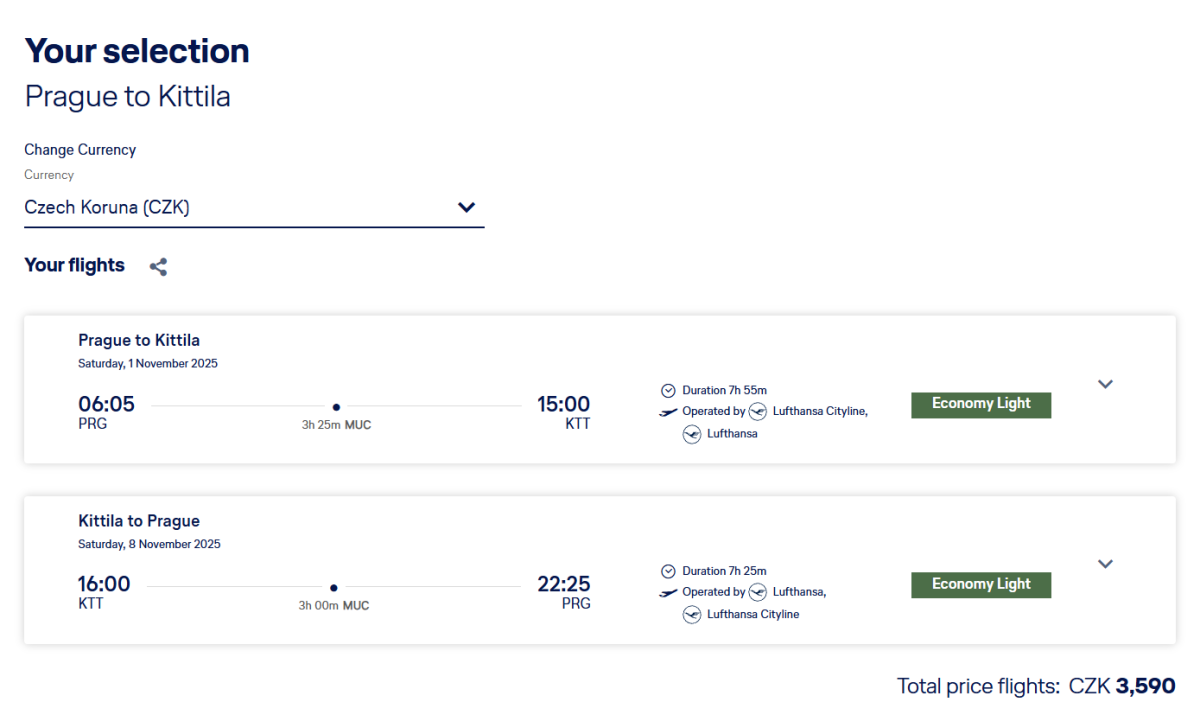This screenshot has width=1200, height=702.
Task: Click the share icon beside Your flights
Action: 158,267
